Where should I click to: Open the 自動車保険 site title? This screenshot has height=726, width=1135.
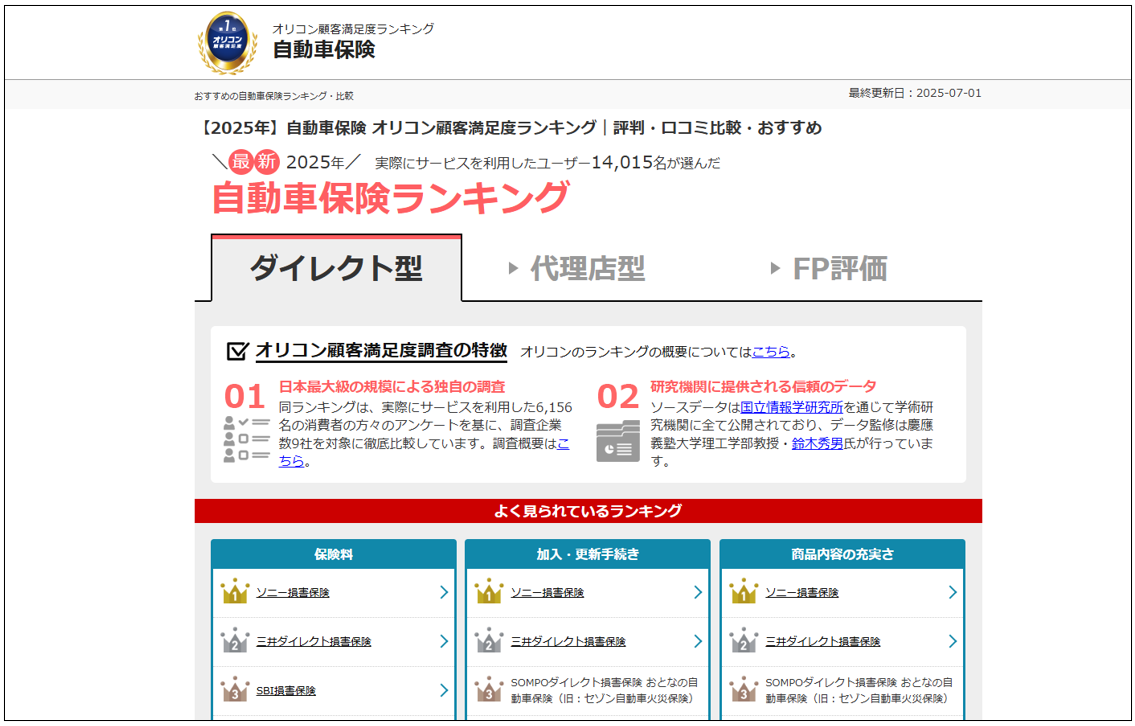(x=324, y=49)
